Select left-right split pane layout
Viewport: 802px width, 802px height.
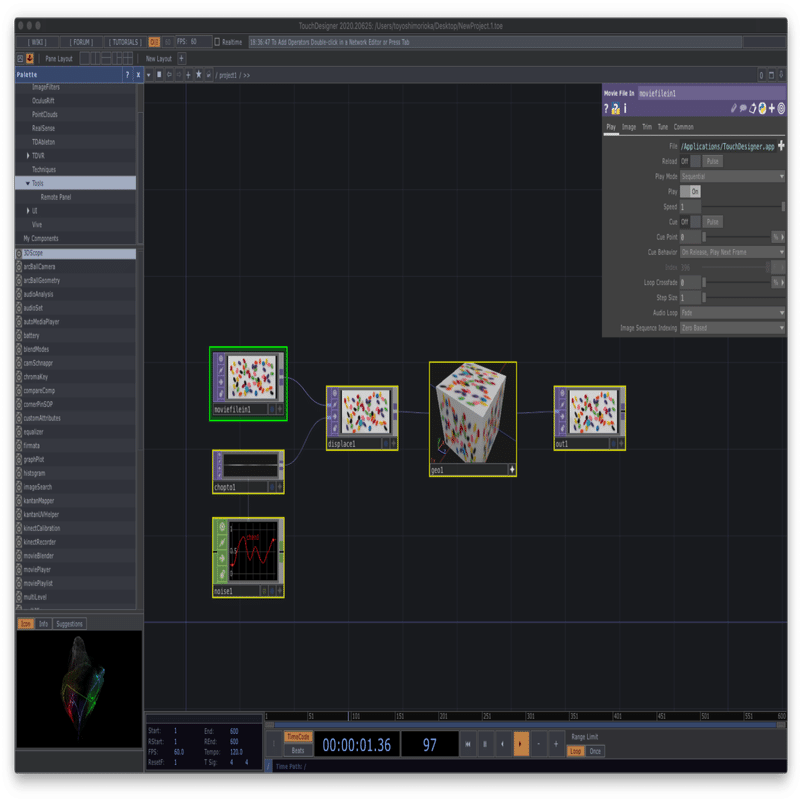(95, 58)
